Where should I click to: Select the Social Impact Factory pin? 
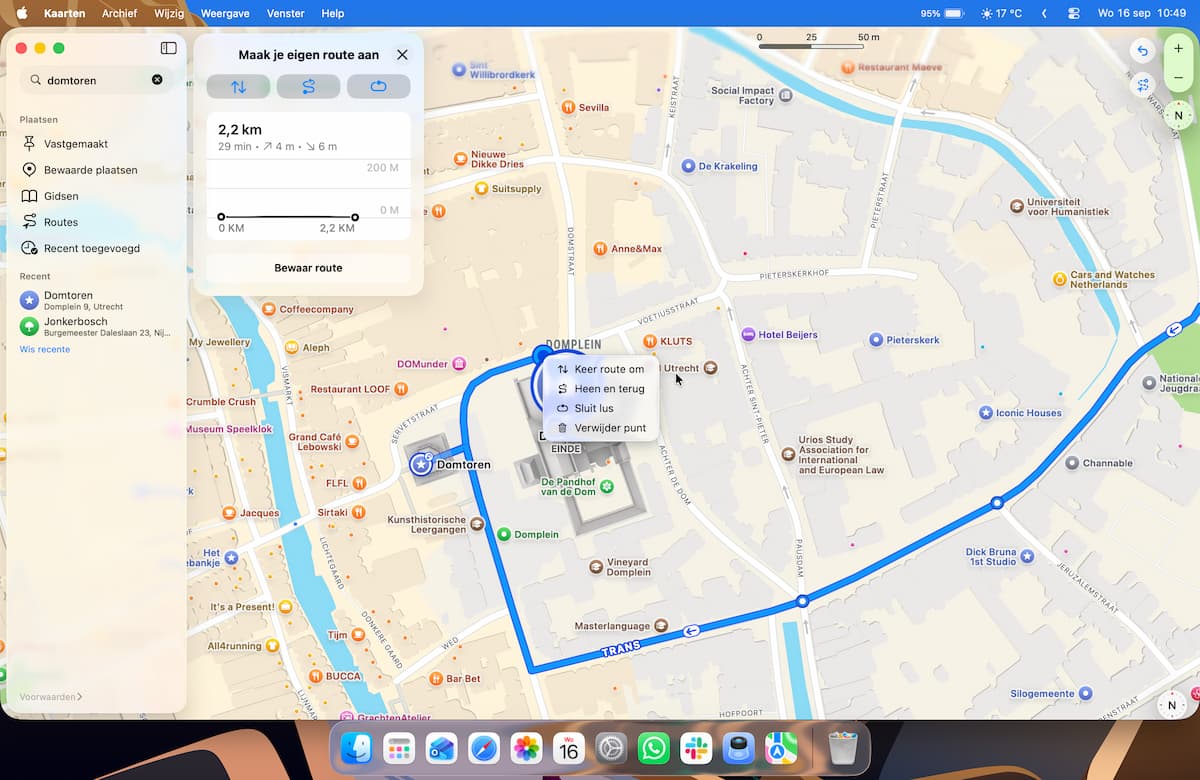(786, 95)
